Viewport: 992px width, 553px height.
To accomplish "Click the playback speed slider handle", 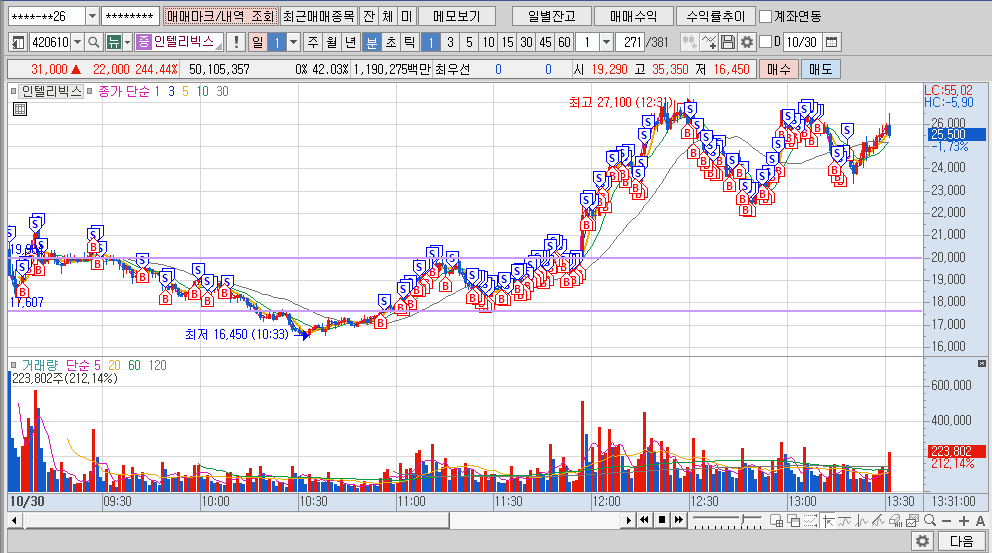I will [x=740, y=520].
